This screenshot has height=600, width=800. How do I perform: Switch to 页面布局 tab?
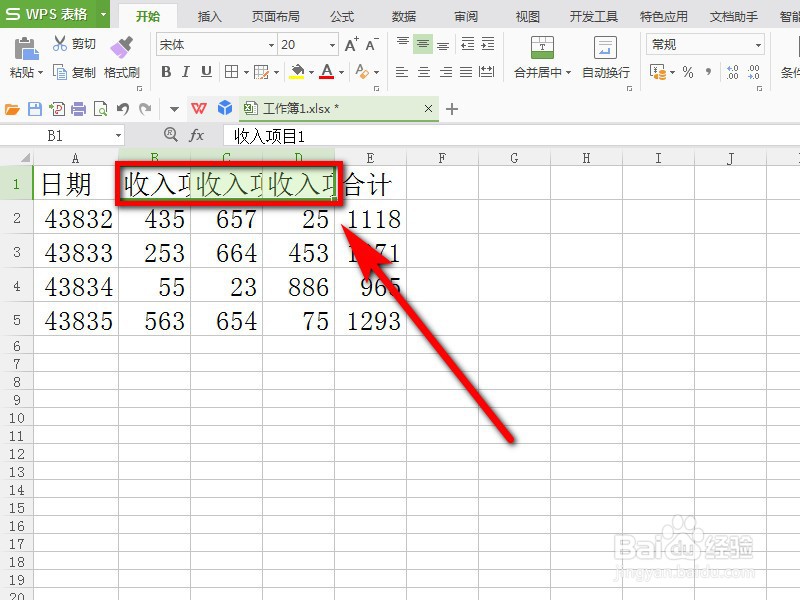tap(276, 16)
